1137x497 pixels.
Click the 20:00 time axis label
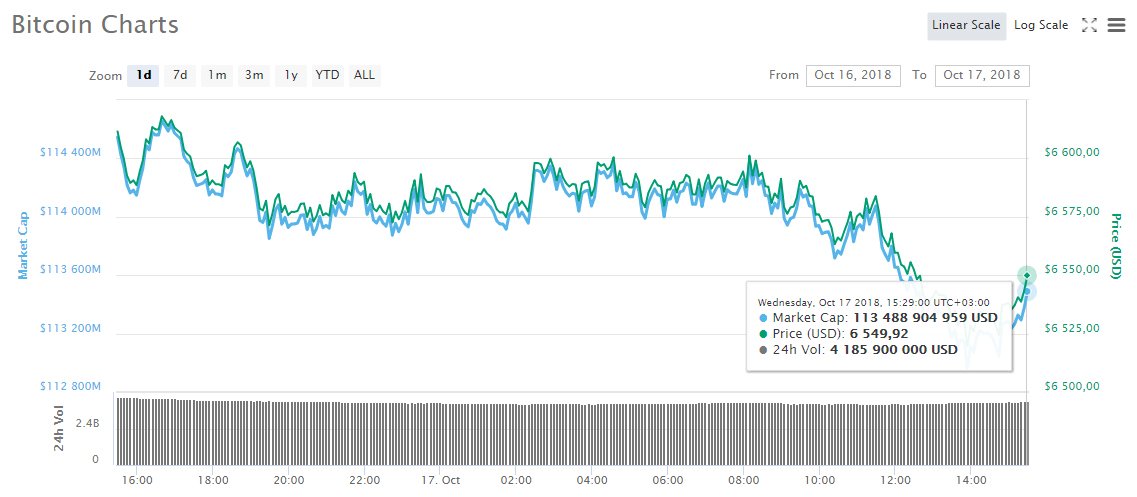289,480
